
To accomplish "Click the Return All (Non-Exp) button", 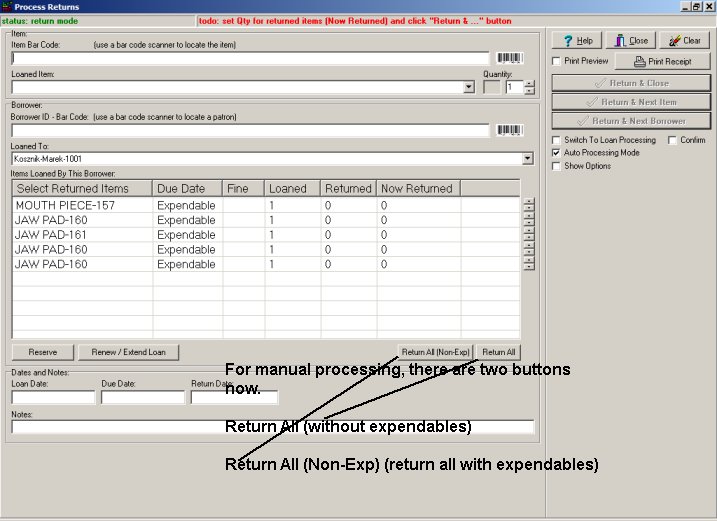I will [435, 352].
